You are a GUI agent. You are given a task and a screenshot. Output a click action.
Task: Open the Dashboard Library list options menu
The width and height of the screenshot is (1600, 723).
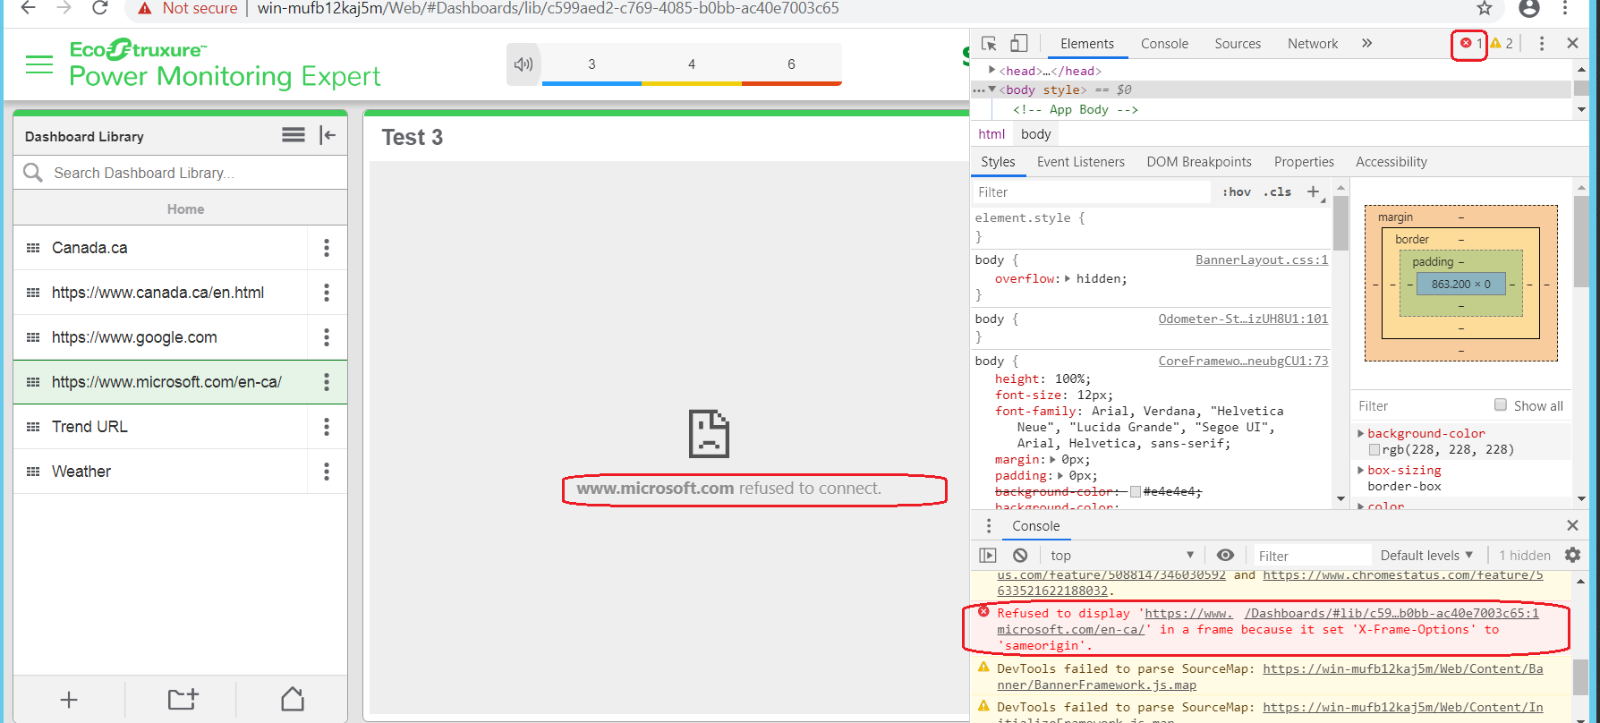click(x=293, y=135)
